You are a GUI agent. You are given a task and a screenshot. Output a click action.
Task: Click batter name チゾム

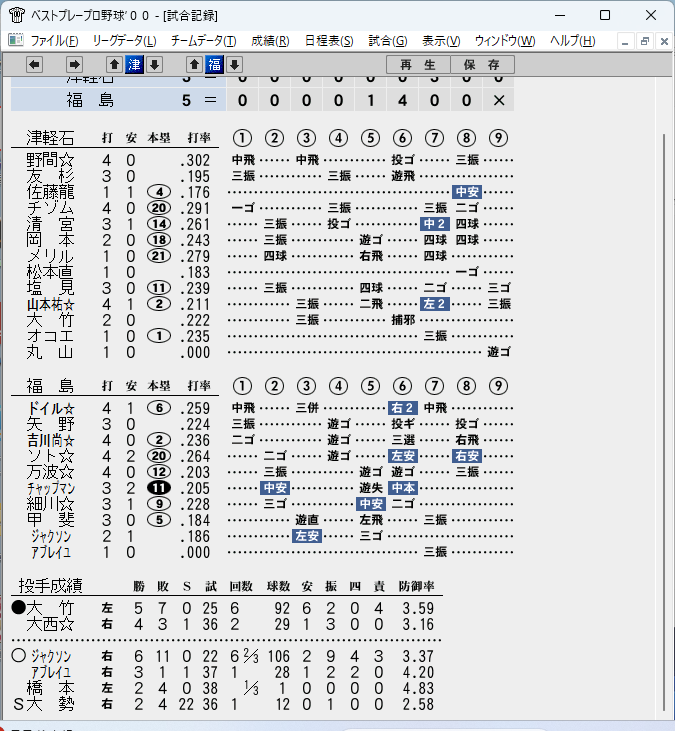(50, 208)
